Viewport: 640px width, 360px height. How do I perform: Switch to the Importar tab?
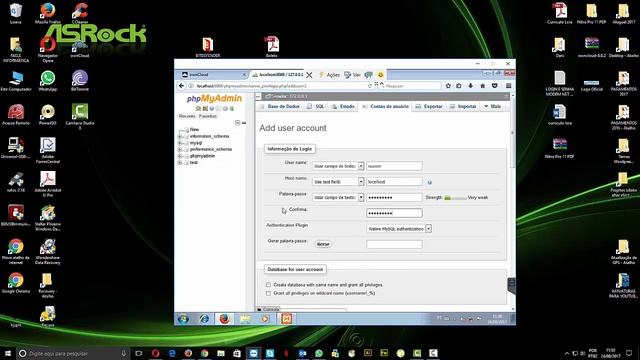point(463,107)
